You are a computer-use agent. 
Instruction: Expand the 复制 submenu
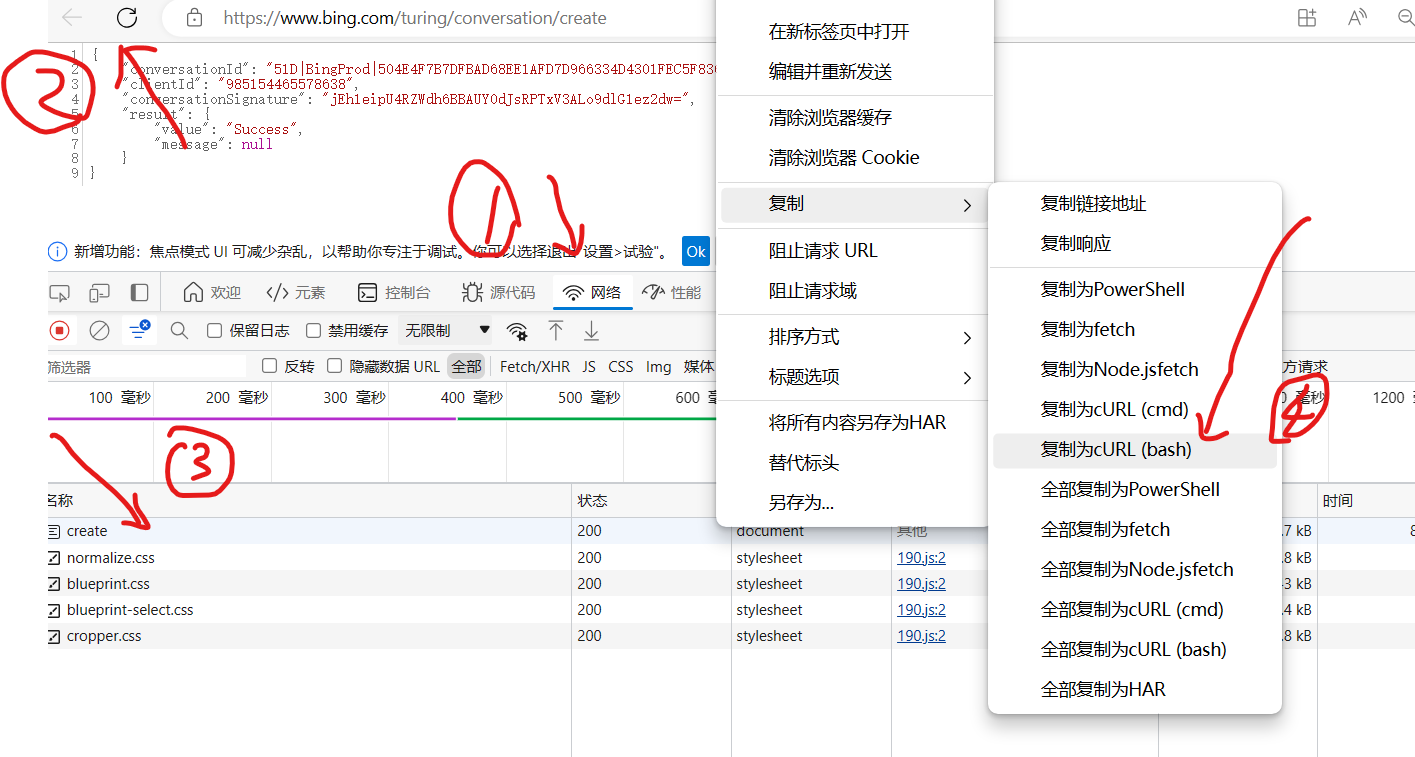tap(855, 204)
